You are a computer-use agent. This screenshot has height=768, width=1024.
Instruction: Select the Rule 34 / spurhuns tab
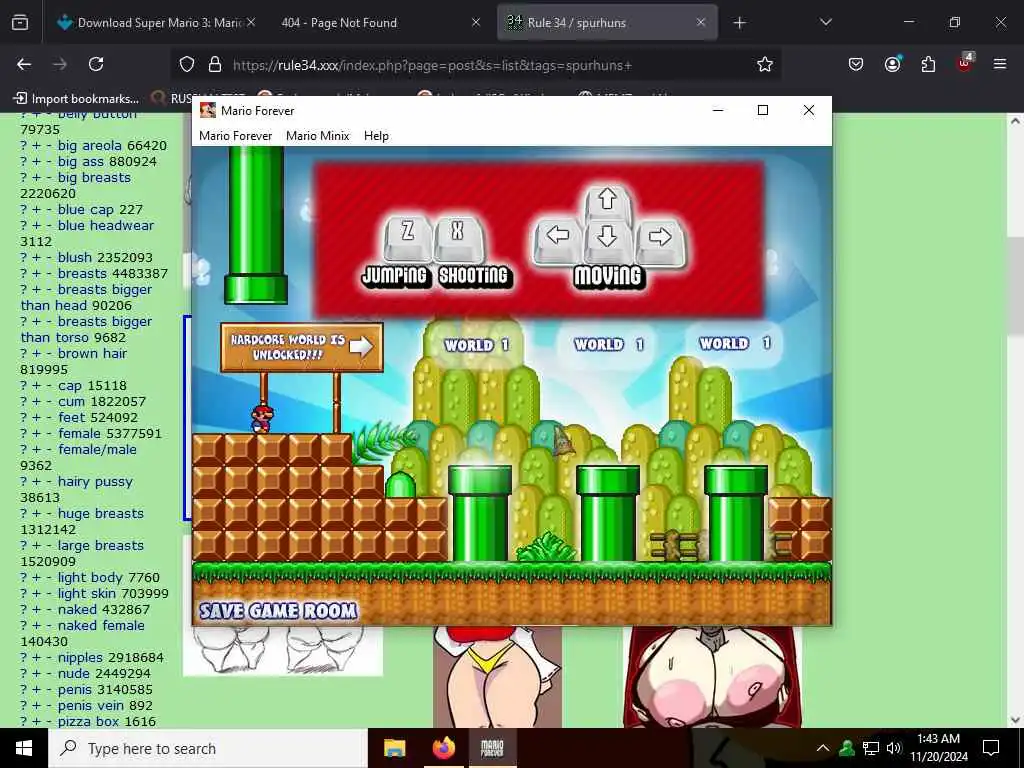point(607,22)
